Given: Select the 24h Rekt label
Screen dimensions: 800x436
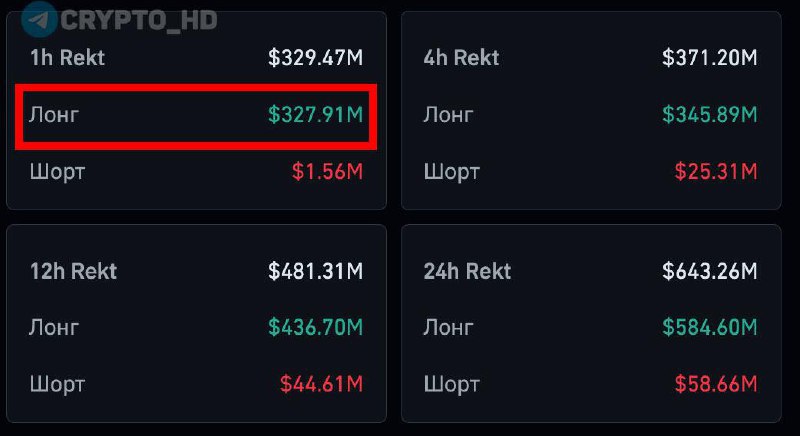Looking at the screenshot, I should (x=467, y=271).
